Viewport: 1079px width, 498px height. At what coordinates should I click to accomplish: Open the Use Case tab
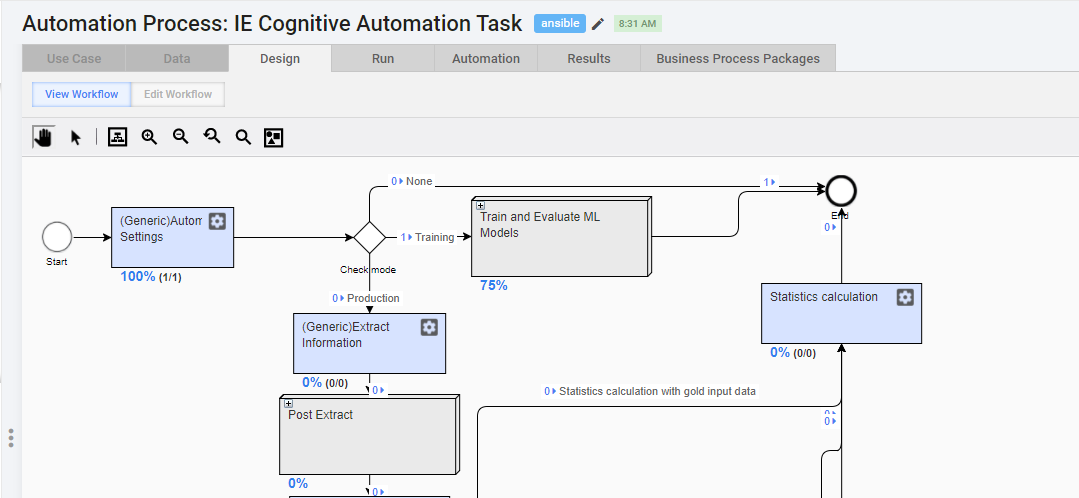[x=74, y=58]
